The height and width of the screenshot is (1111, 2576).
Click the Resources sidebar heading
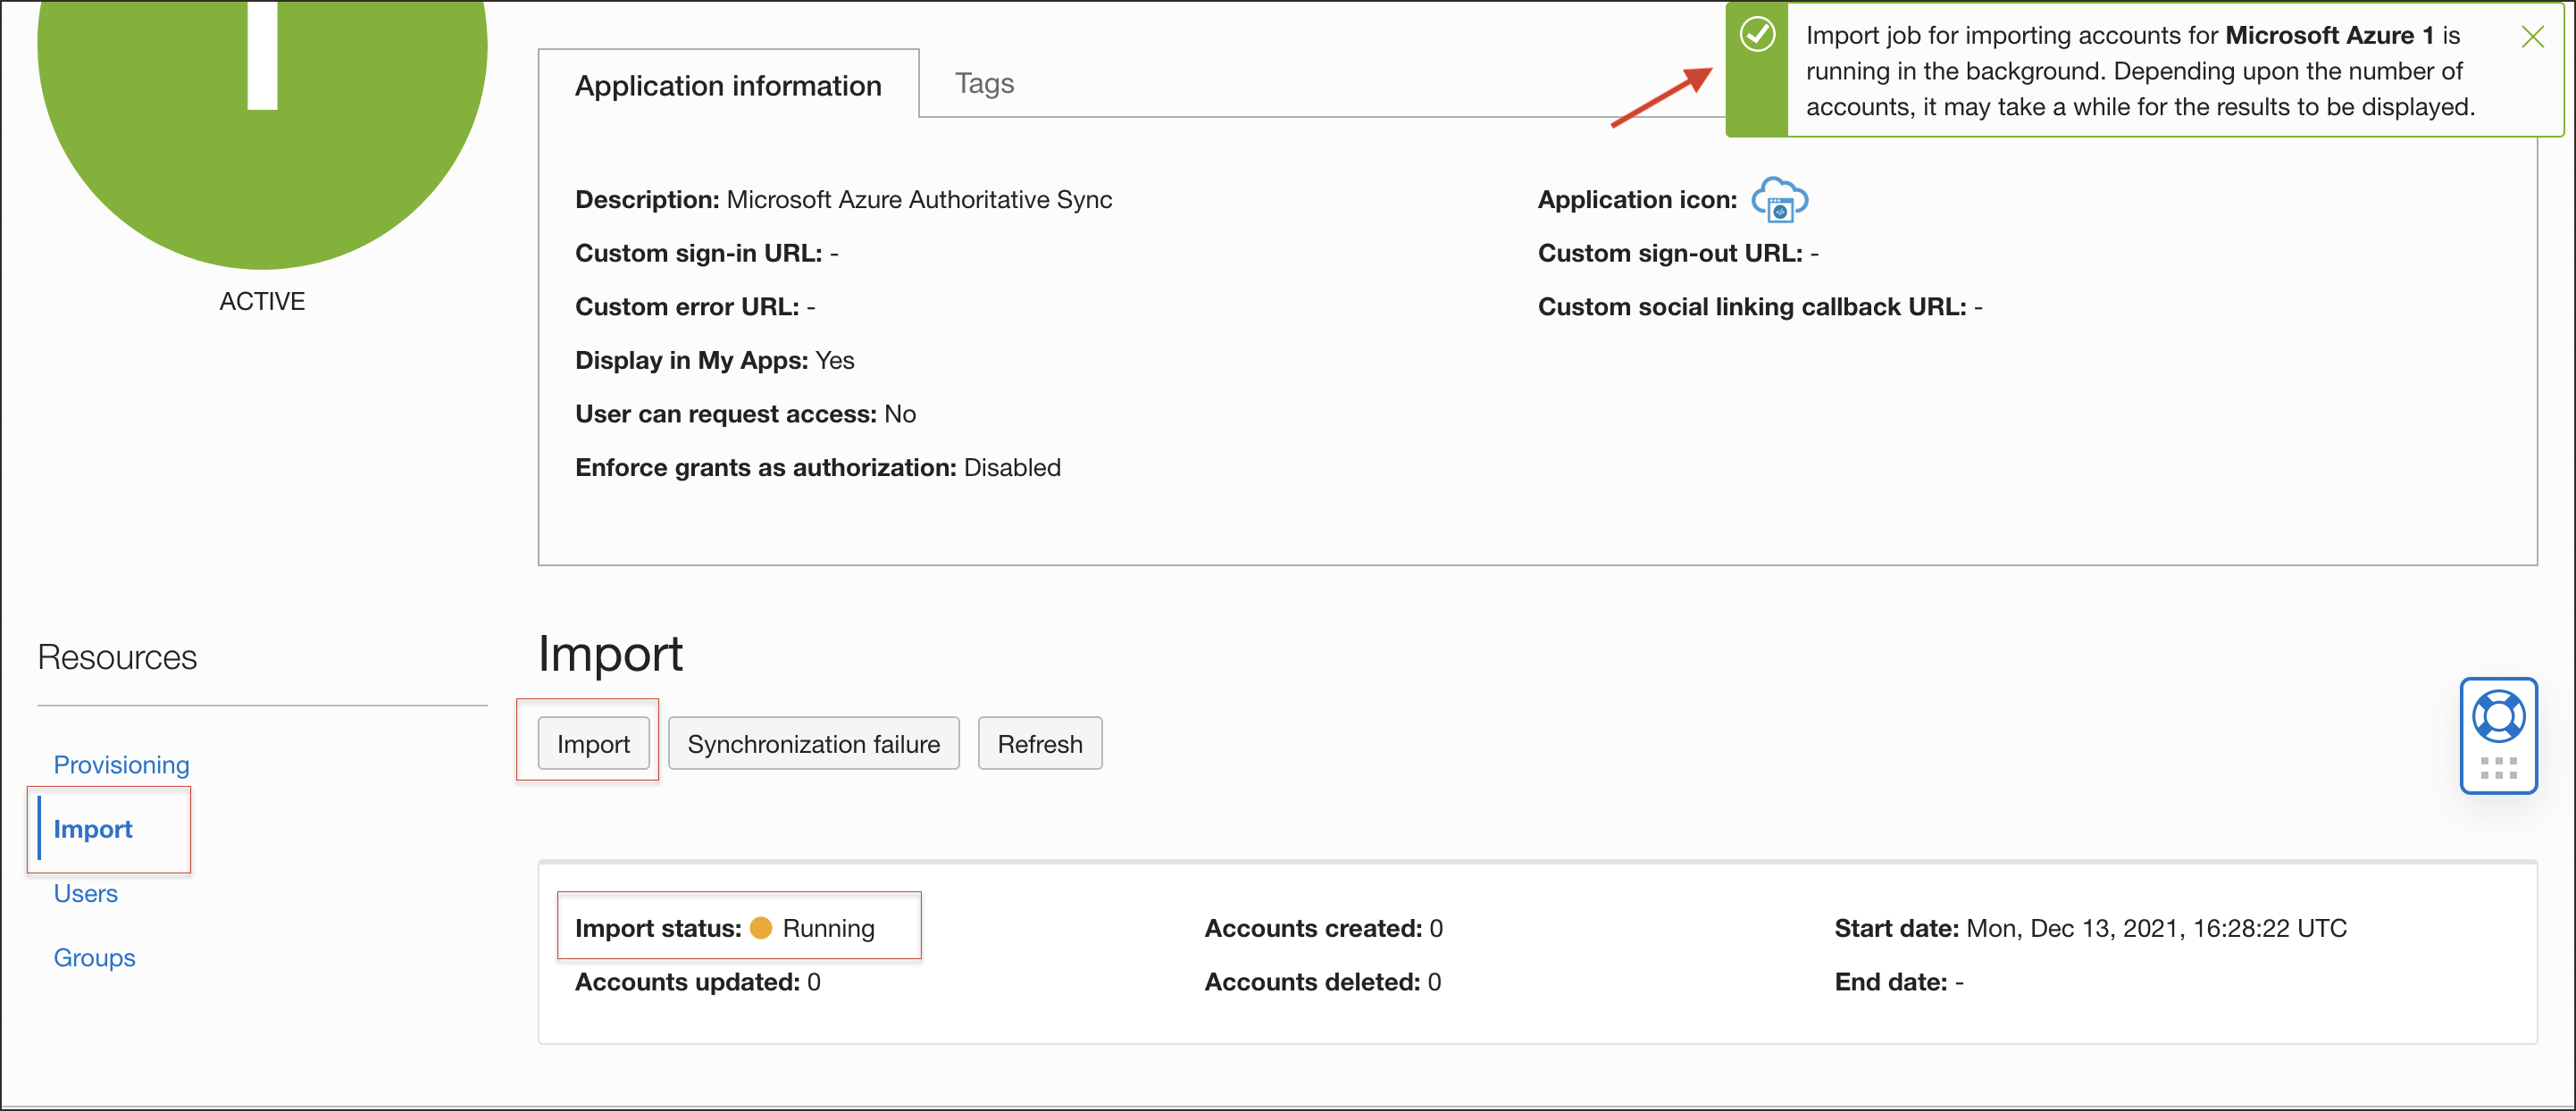click(117, 657)
